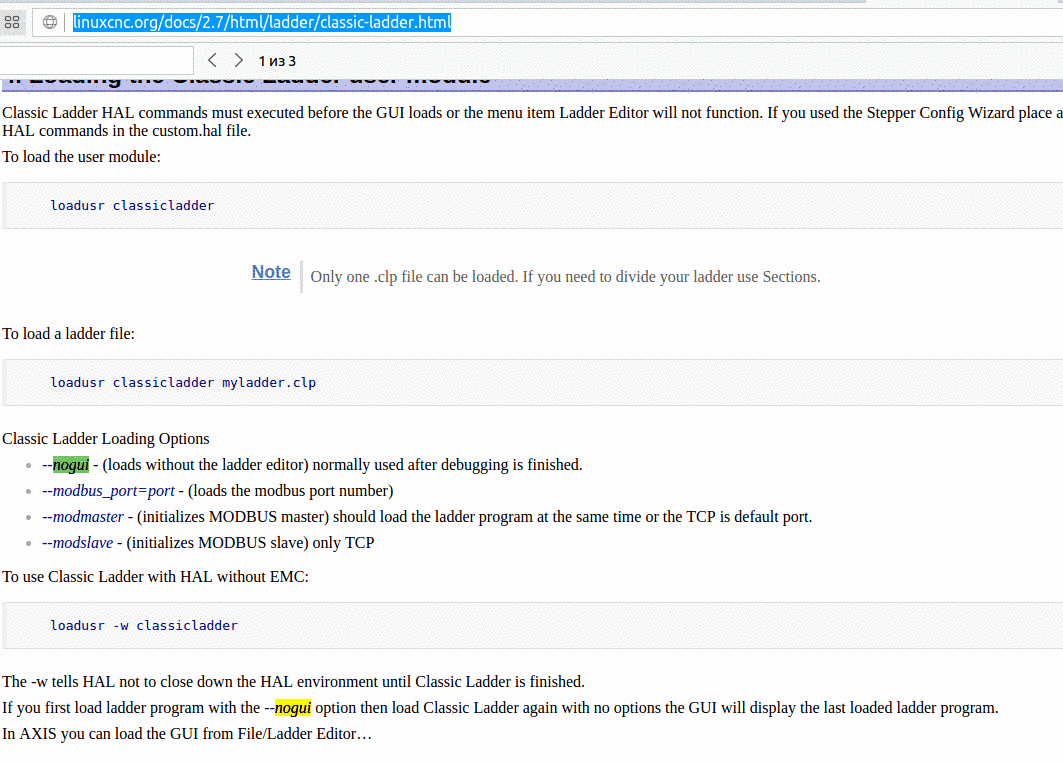Click 'loadusr classicladder' code line
Viewport: 1063px width, 763px height.
[x=132, y=206]
